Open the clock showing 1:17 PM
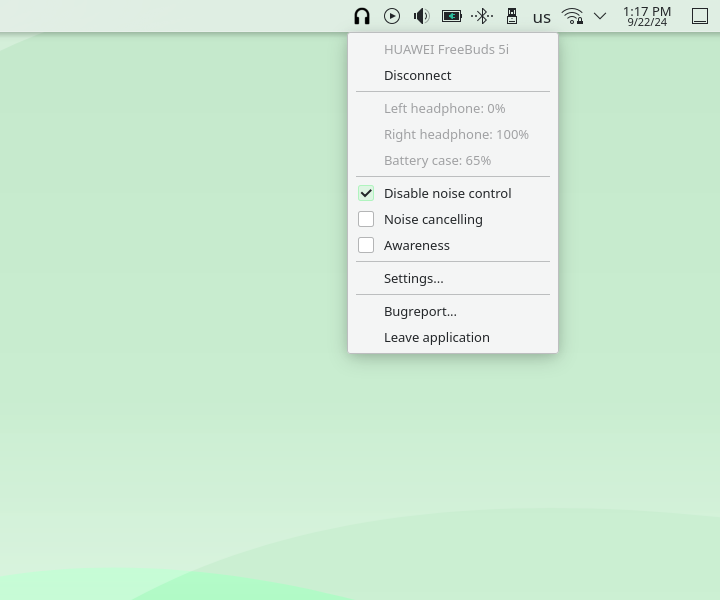The height and width of the screenshot is (600, 720). (x=647, y=16)
